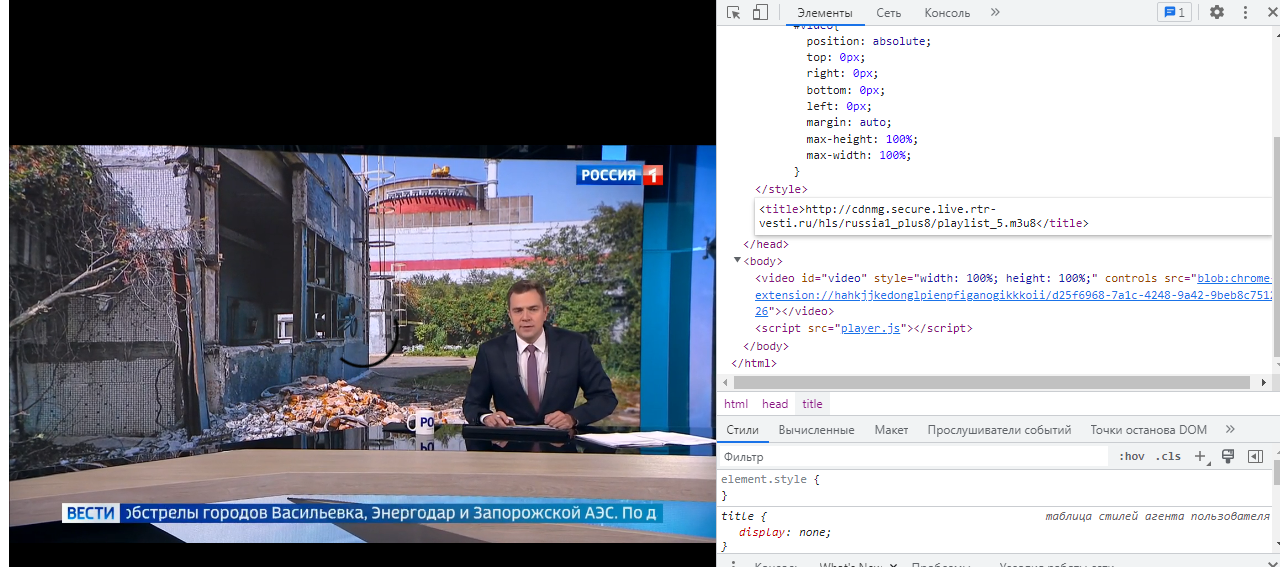Show more style pane tabs chevron
Viewport: 1280px width, 567px height.
[1231, 430]
